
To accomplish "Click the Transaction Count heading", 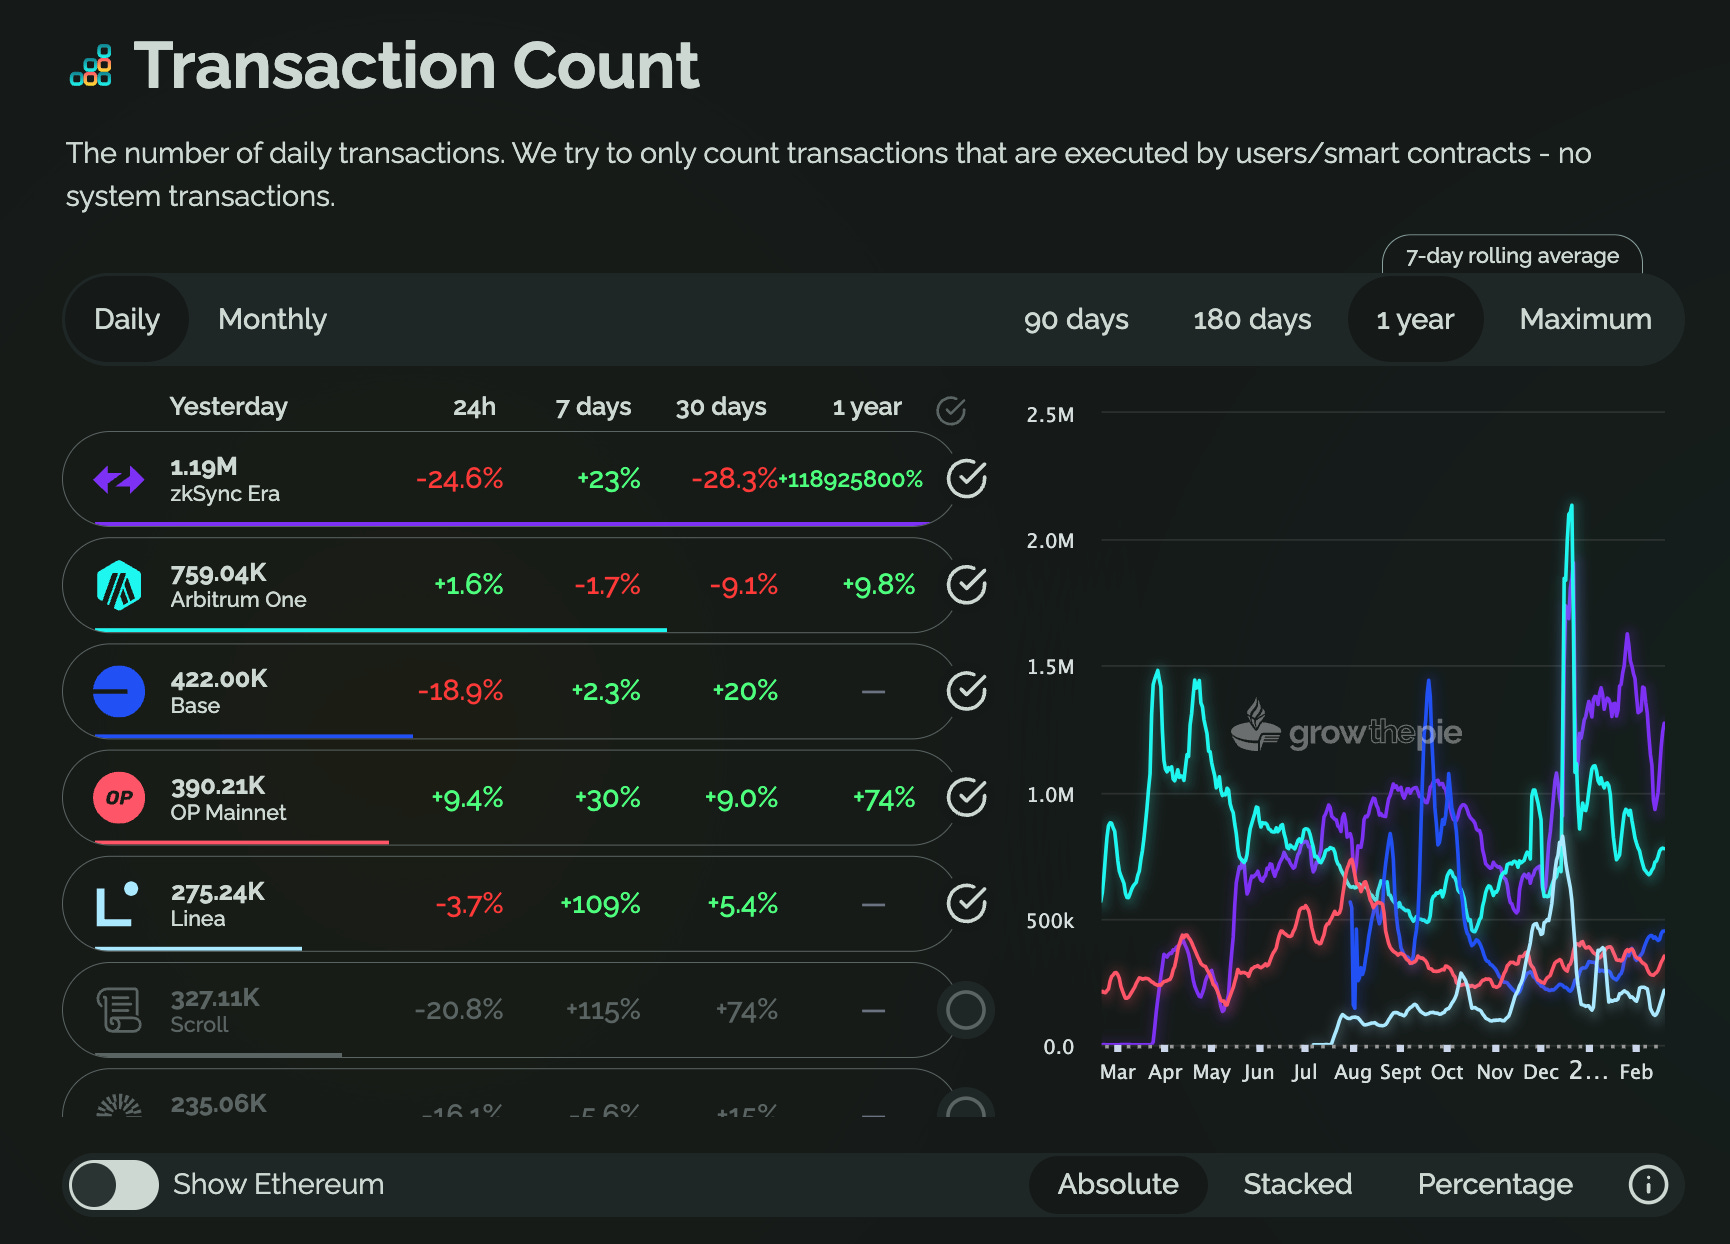I will click(417, 66).
